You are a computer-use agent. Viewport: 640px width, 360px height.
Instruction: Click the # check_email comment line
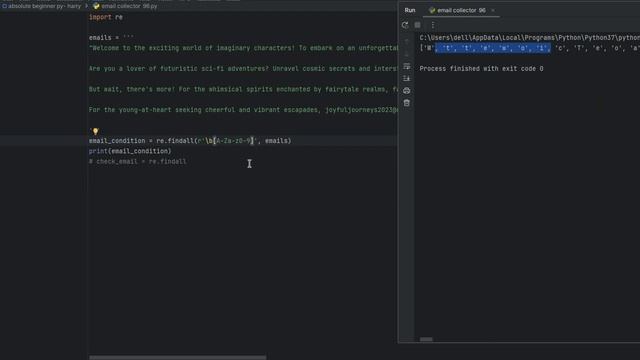[138, 162]
